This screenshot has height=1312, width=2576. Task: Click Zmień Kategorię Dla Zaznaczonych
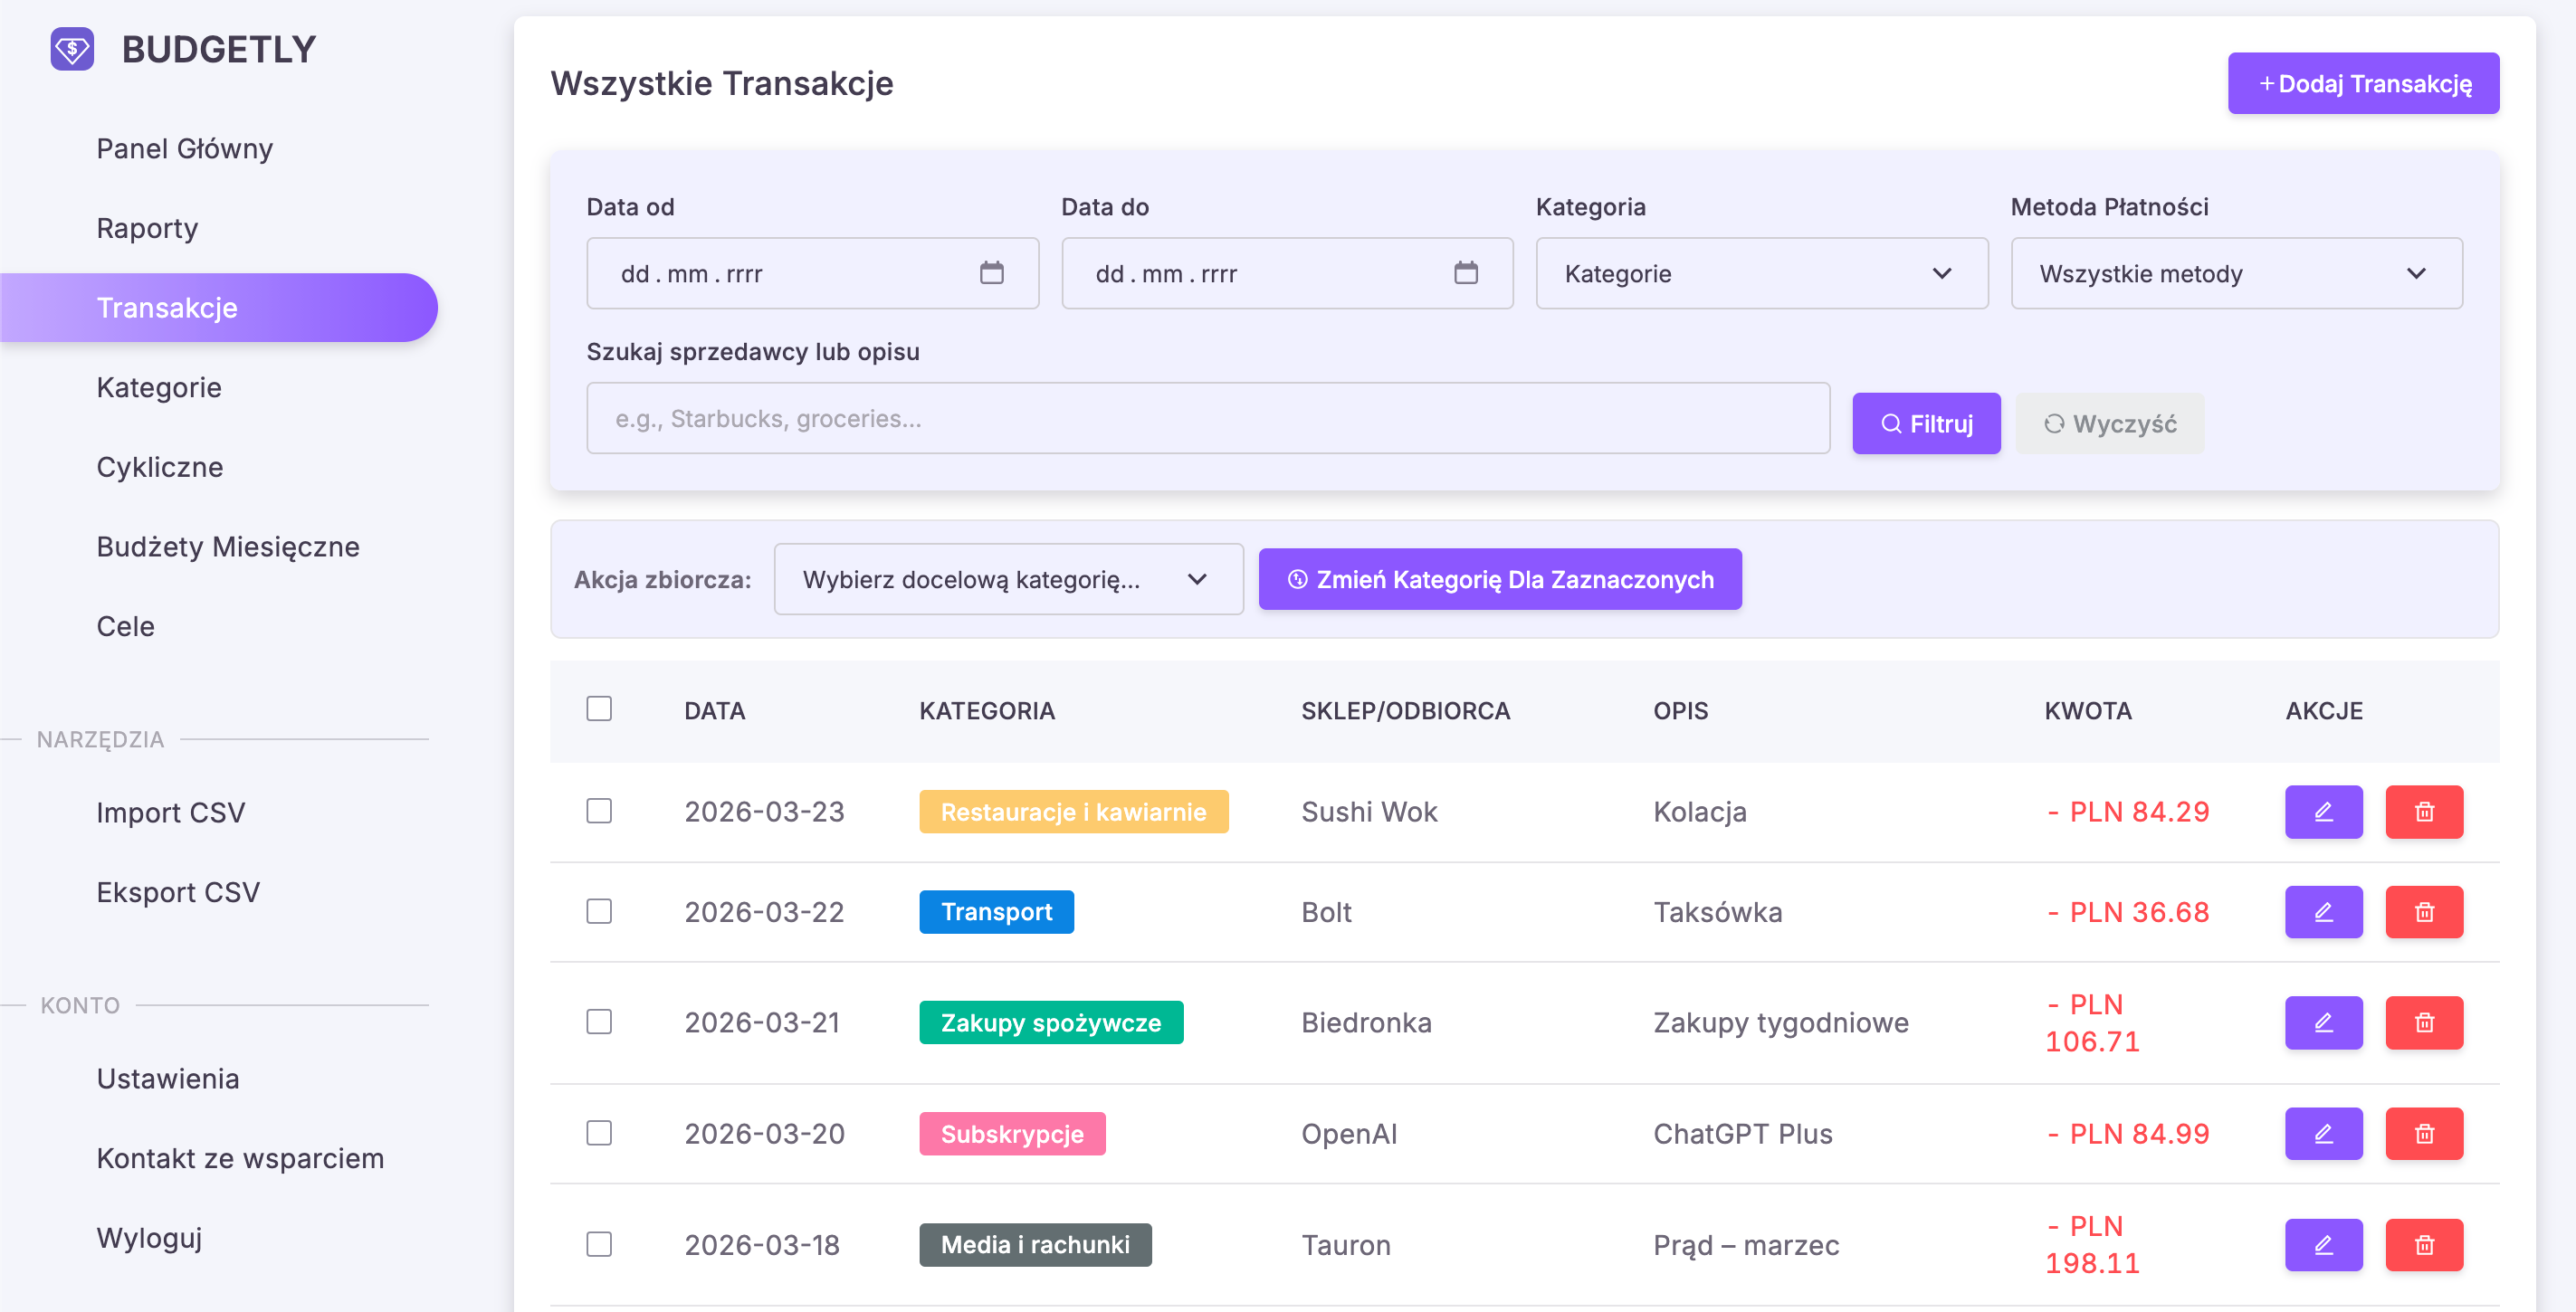[1499, 579]
